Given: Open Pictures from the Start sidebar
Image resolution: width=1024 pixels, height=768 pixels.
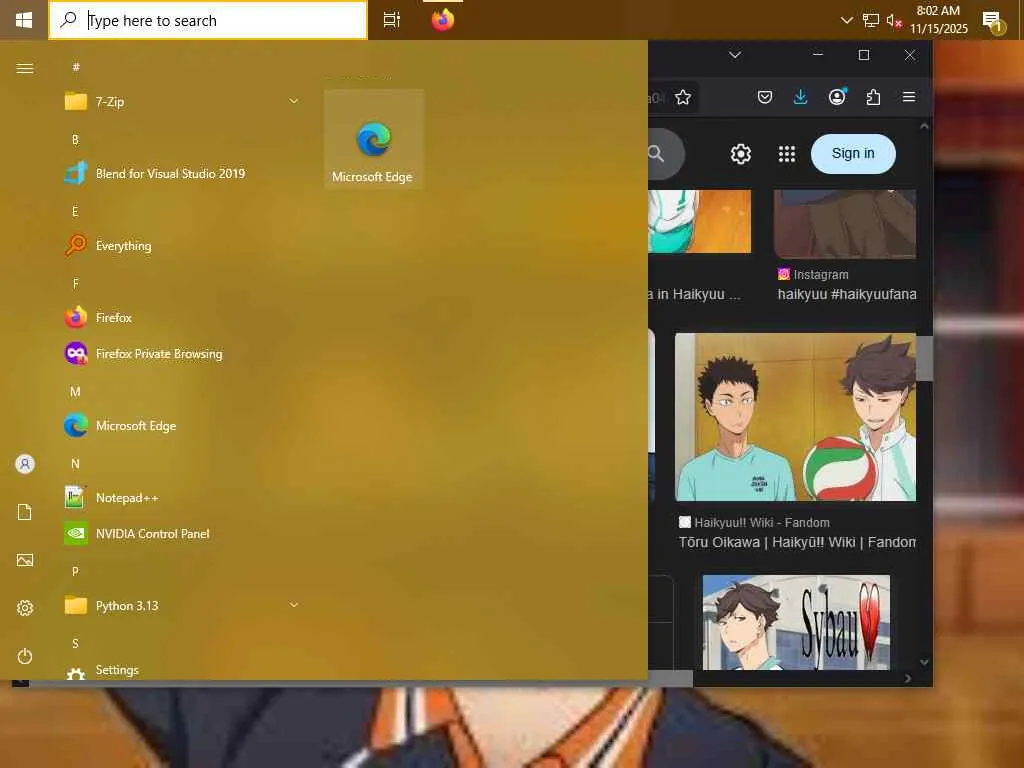Looking at the screenshot, I should [25, 560].
